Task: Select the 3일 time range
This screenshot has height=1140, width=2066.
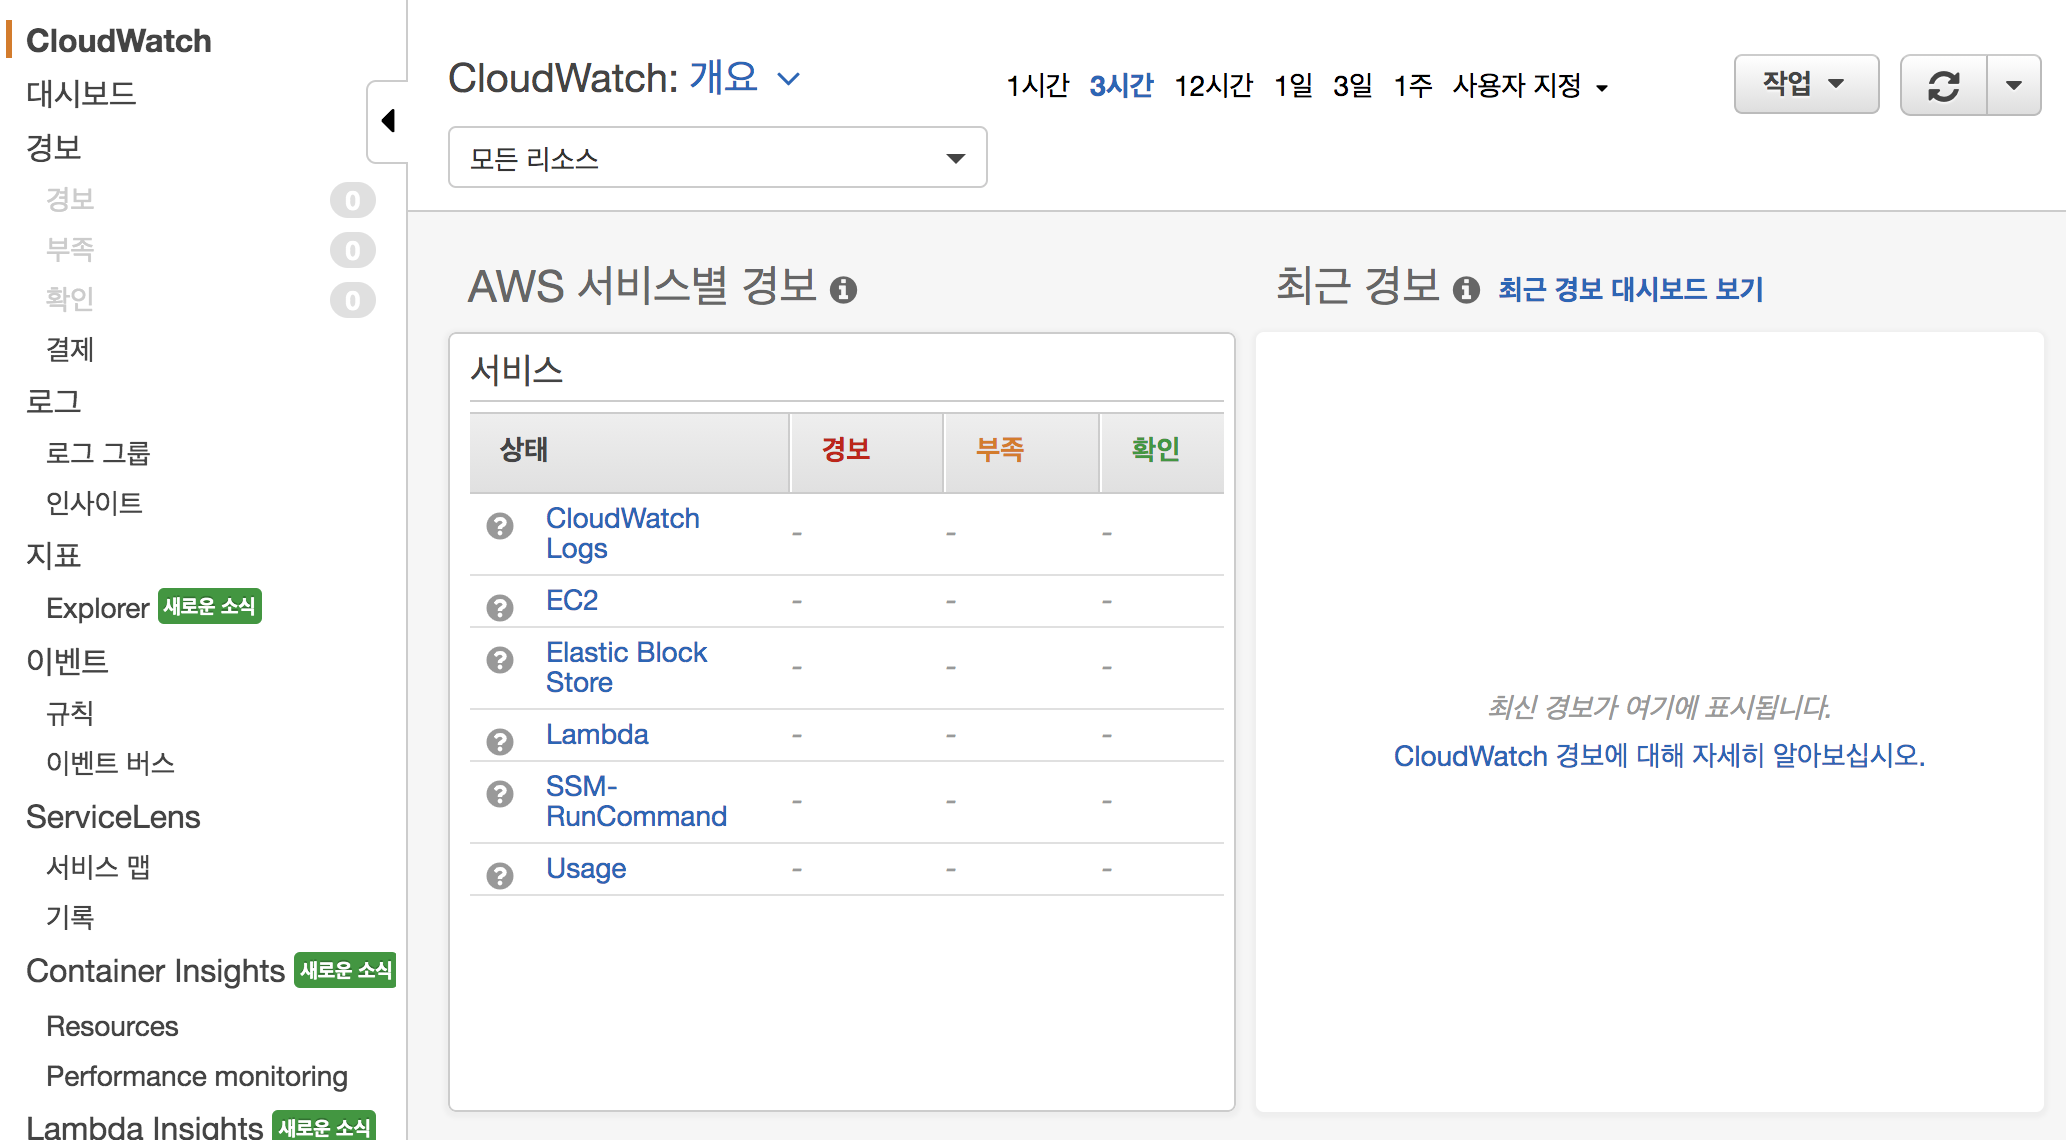Action: point(1353,86)
